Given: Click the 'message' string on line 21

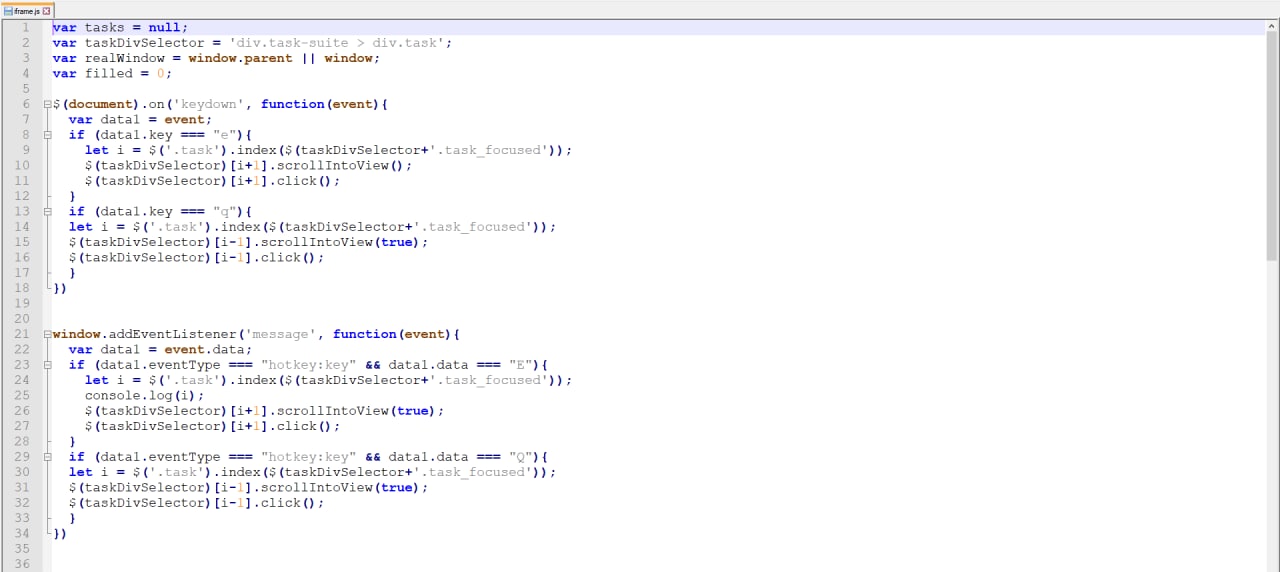Looking at the screenshot, I should [280, 334].
